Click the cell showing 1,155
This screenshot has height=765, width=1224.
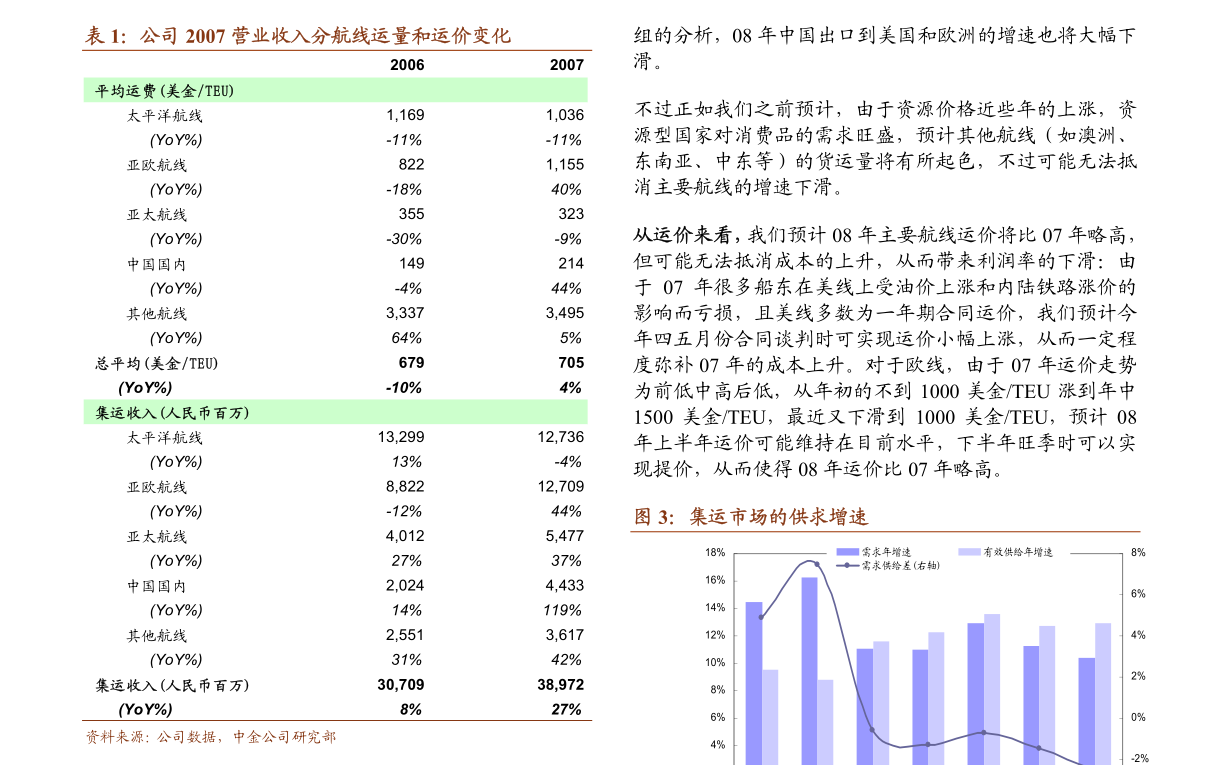(x=565, y=165)
